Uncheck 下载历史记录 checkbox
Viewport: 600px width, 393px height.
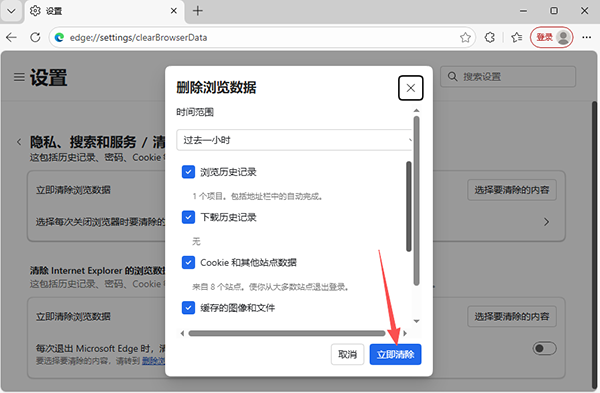188,217
